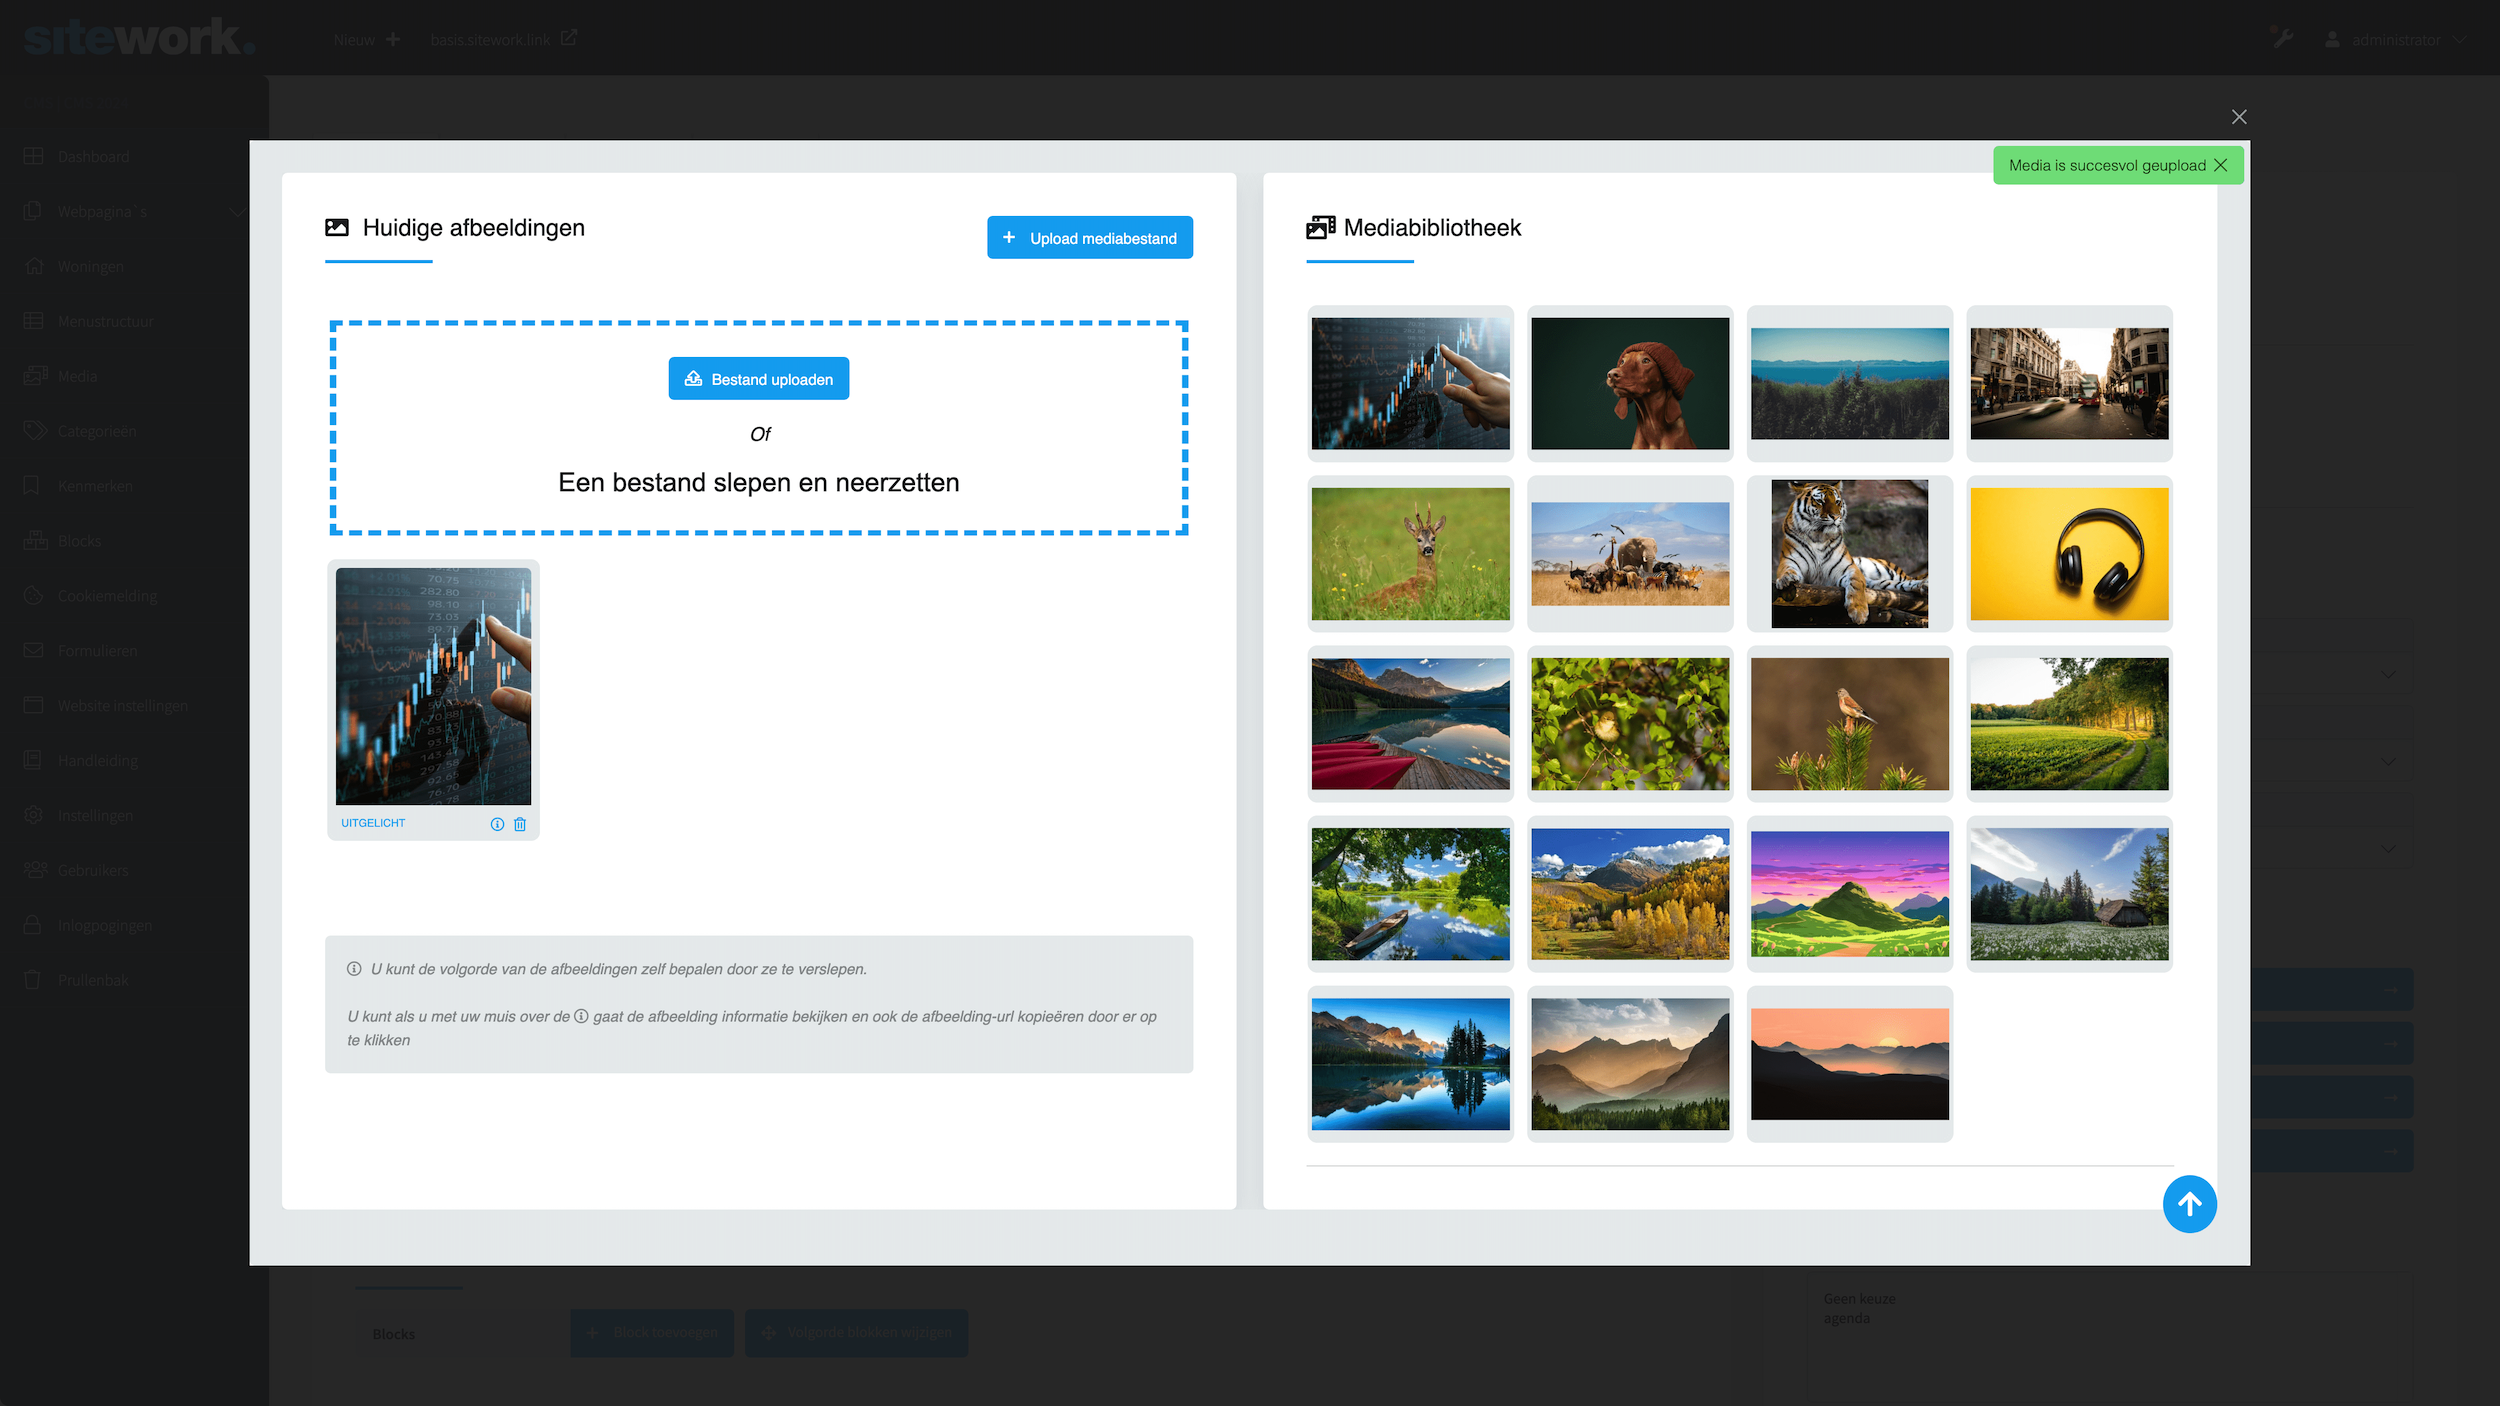Dismiss the 'Media is succesvol geupload' notification
The width and height of the screenshot is (2500, 1406).
(2221, 165)
